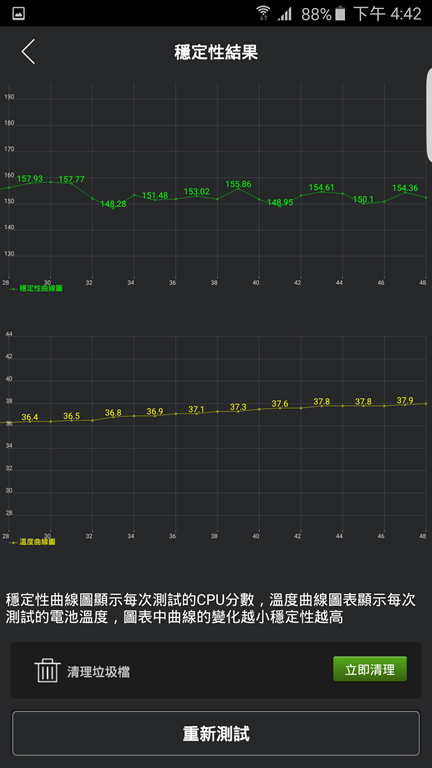Select the 36.5 temperature data point
Image resolution: width=432 pixels, height=768 pixels.
click(72, 416)
